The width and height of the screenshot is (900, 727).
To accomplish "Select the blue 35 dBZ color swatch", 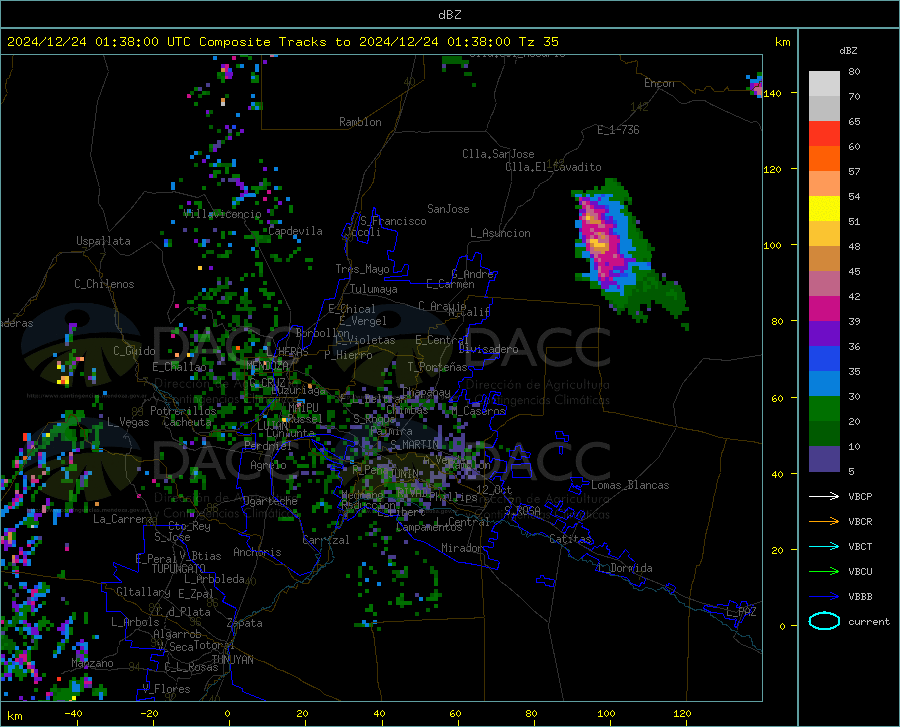I will pos(824,359).
